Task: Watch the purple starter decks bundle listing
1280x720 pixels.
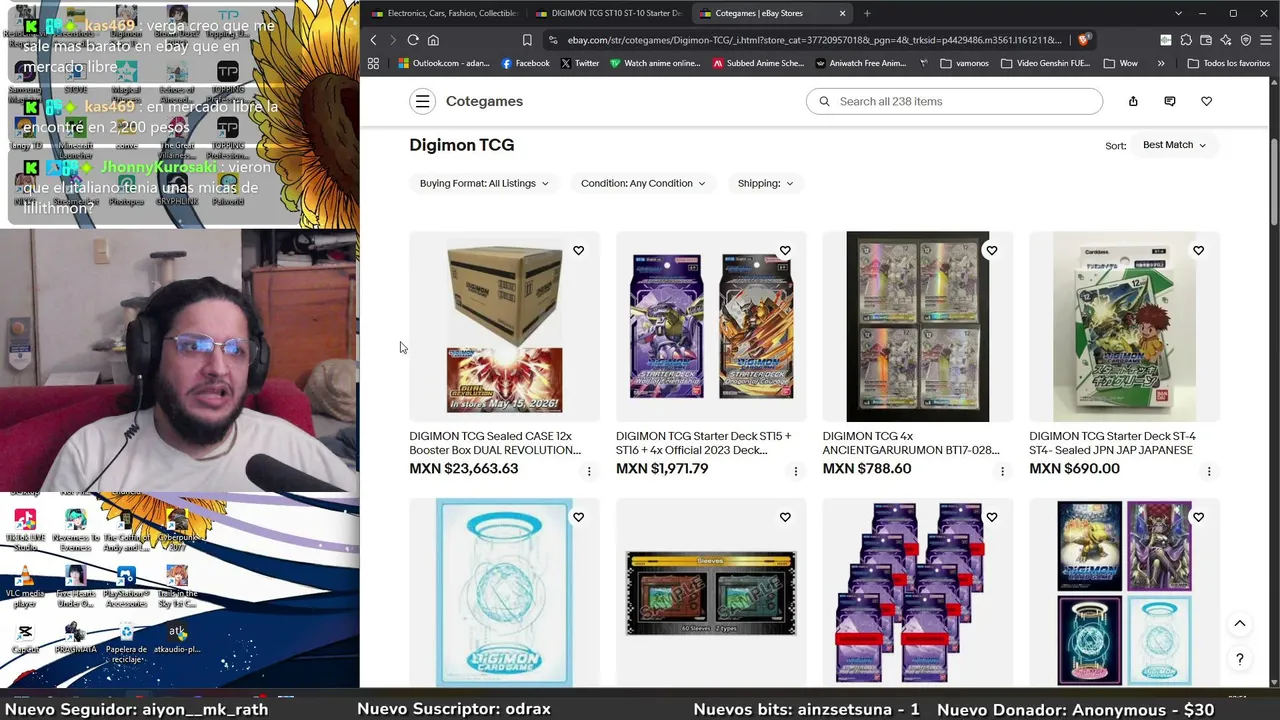Action: click(992, 518)
